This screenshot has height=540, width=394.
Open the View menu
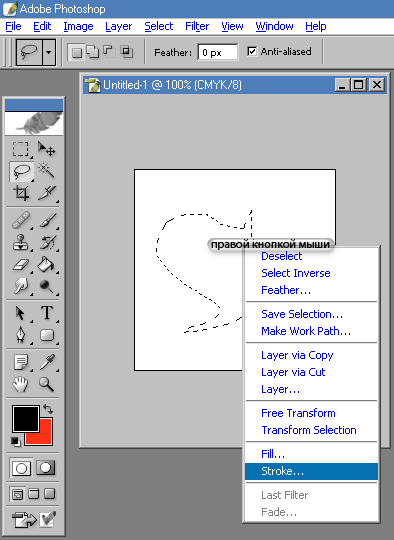[232, 26]
